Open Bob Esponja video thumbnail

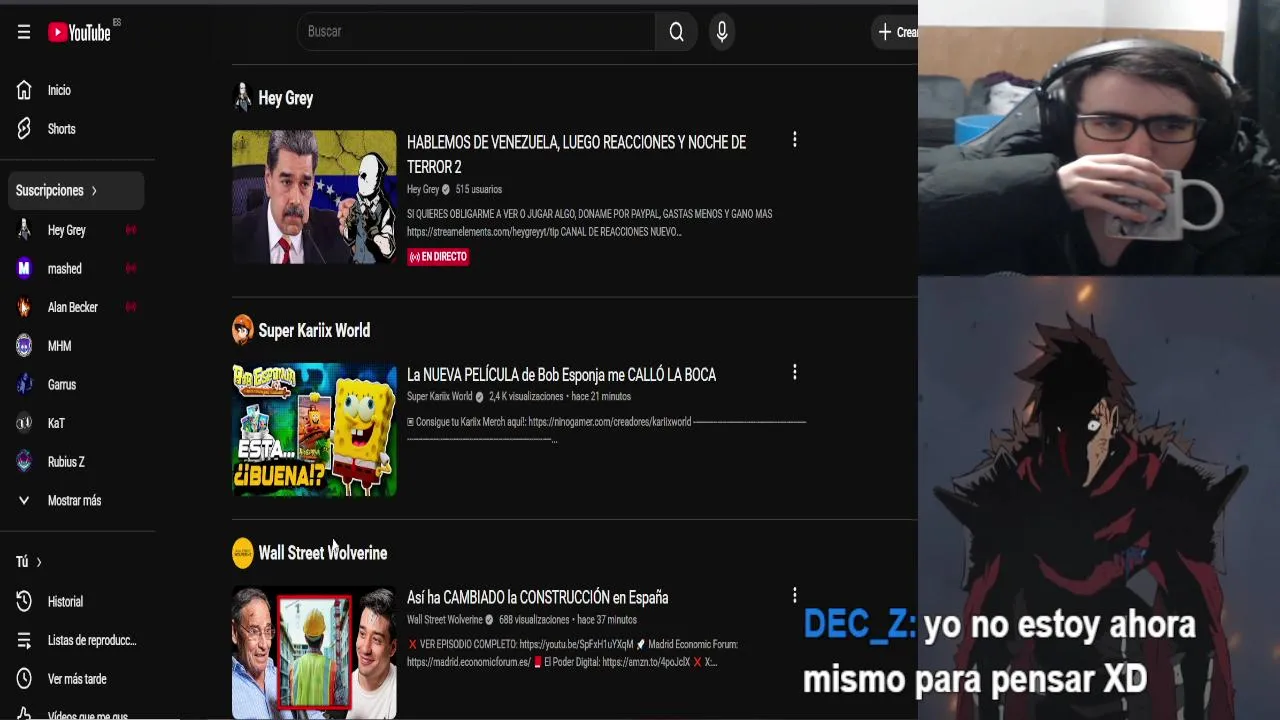point(314,429)
